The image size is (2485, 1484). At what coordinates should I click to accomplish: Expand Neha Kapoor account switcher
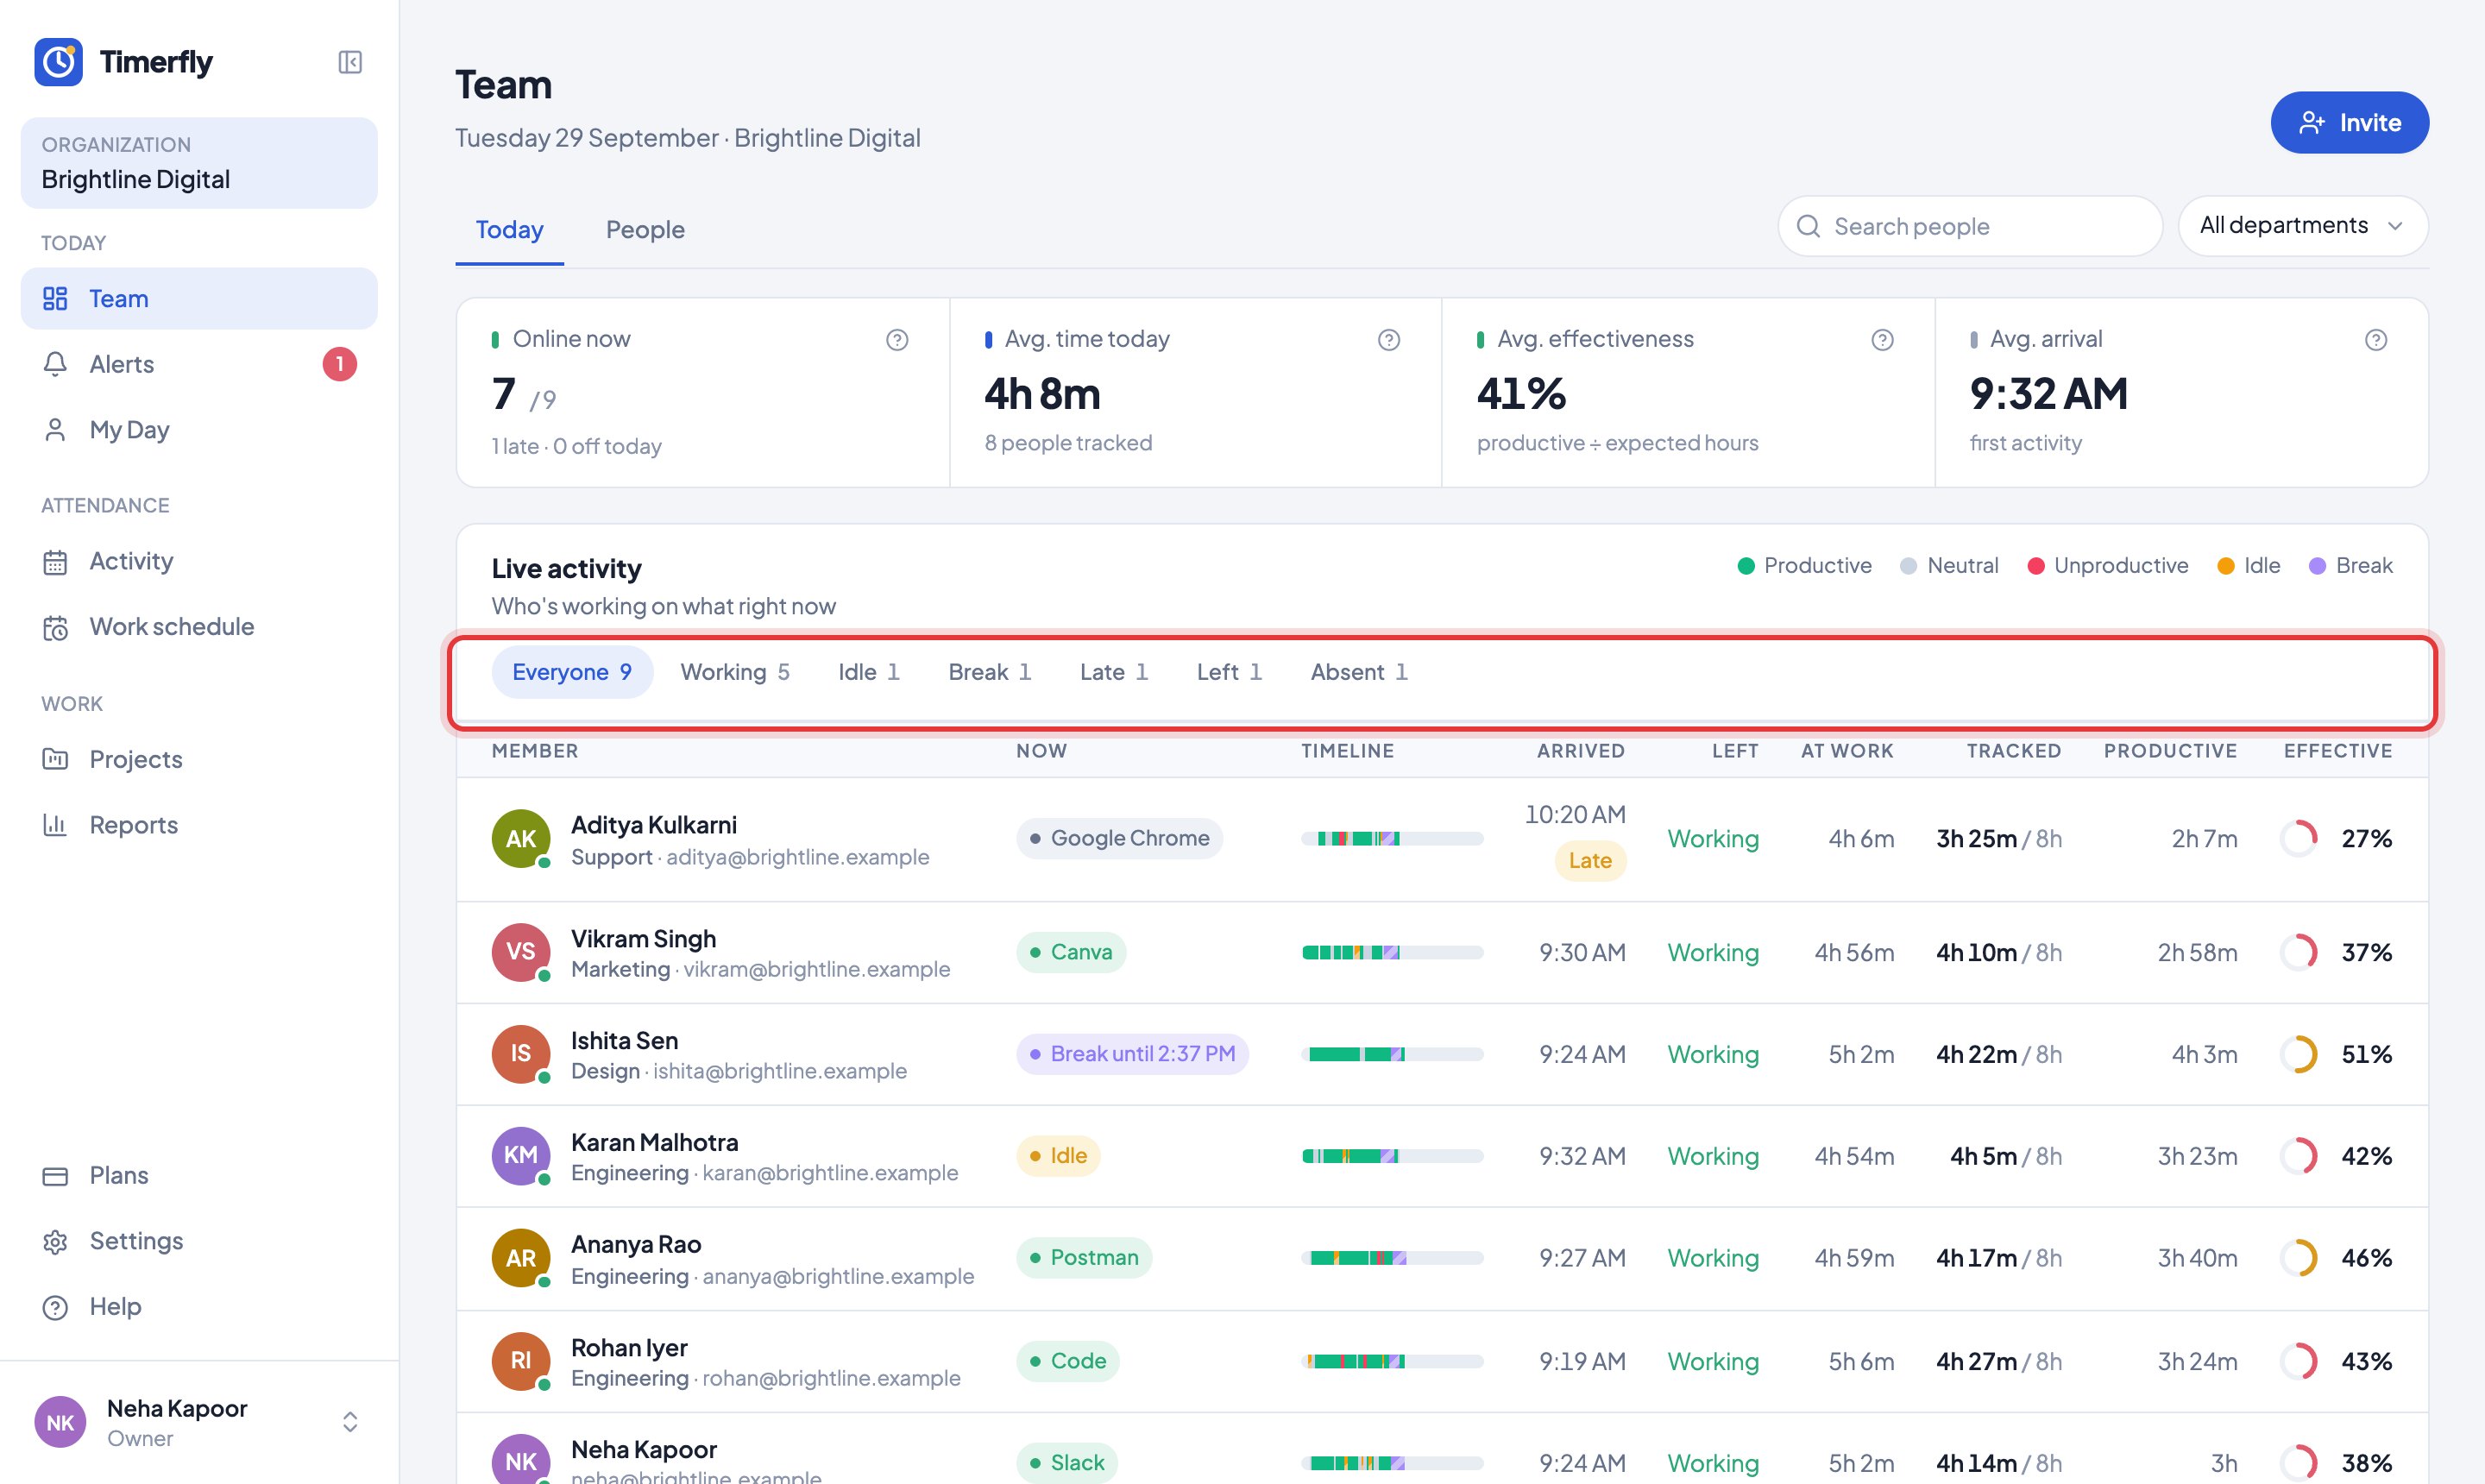point(350,1422)
